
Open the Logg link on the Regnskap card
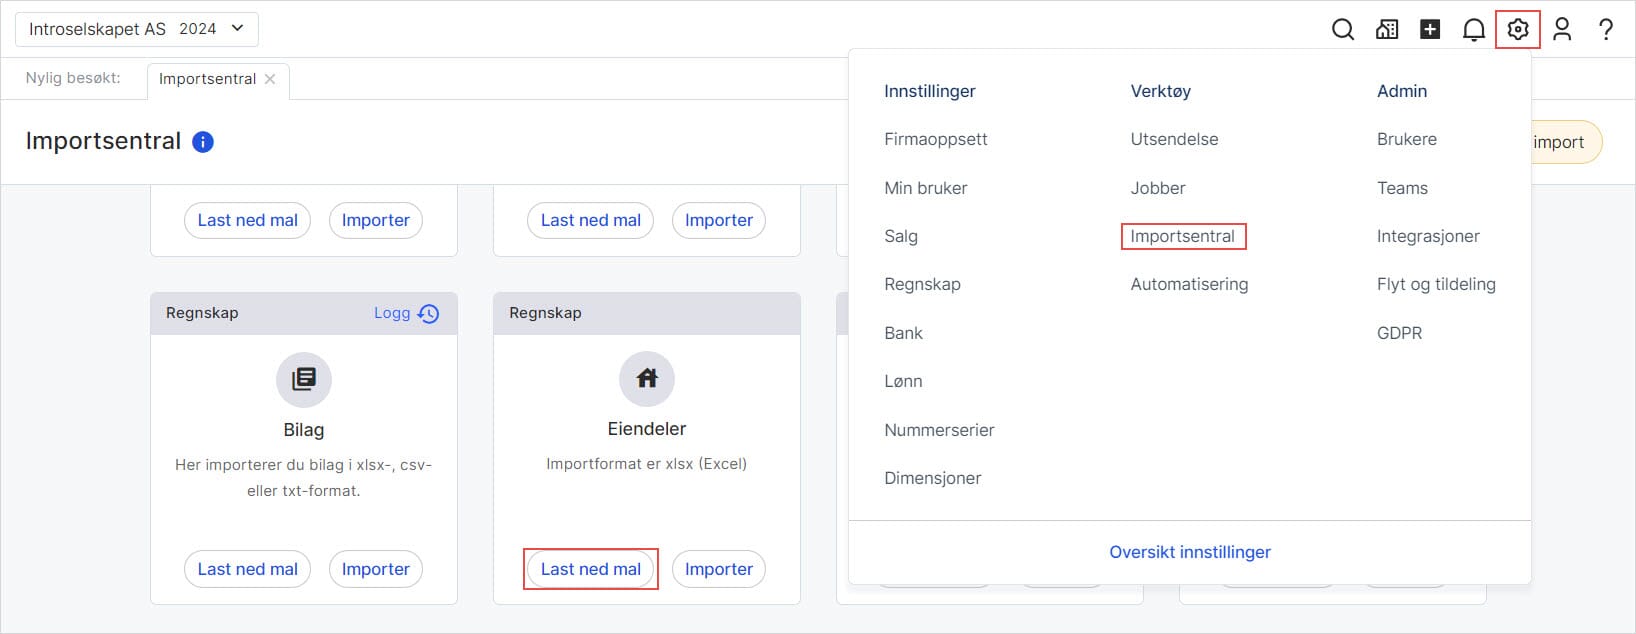[x=390, y=313]
